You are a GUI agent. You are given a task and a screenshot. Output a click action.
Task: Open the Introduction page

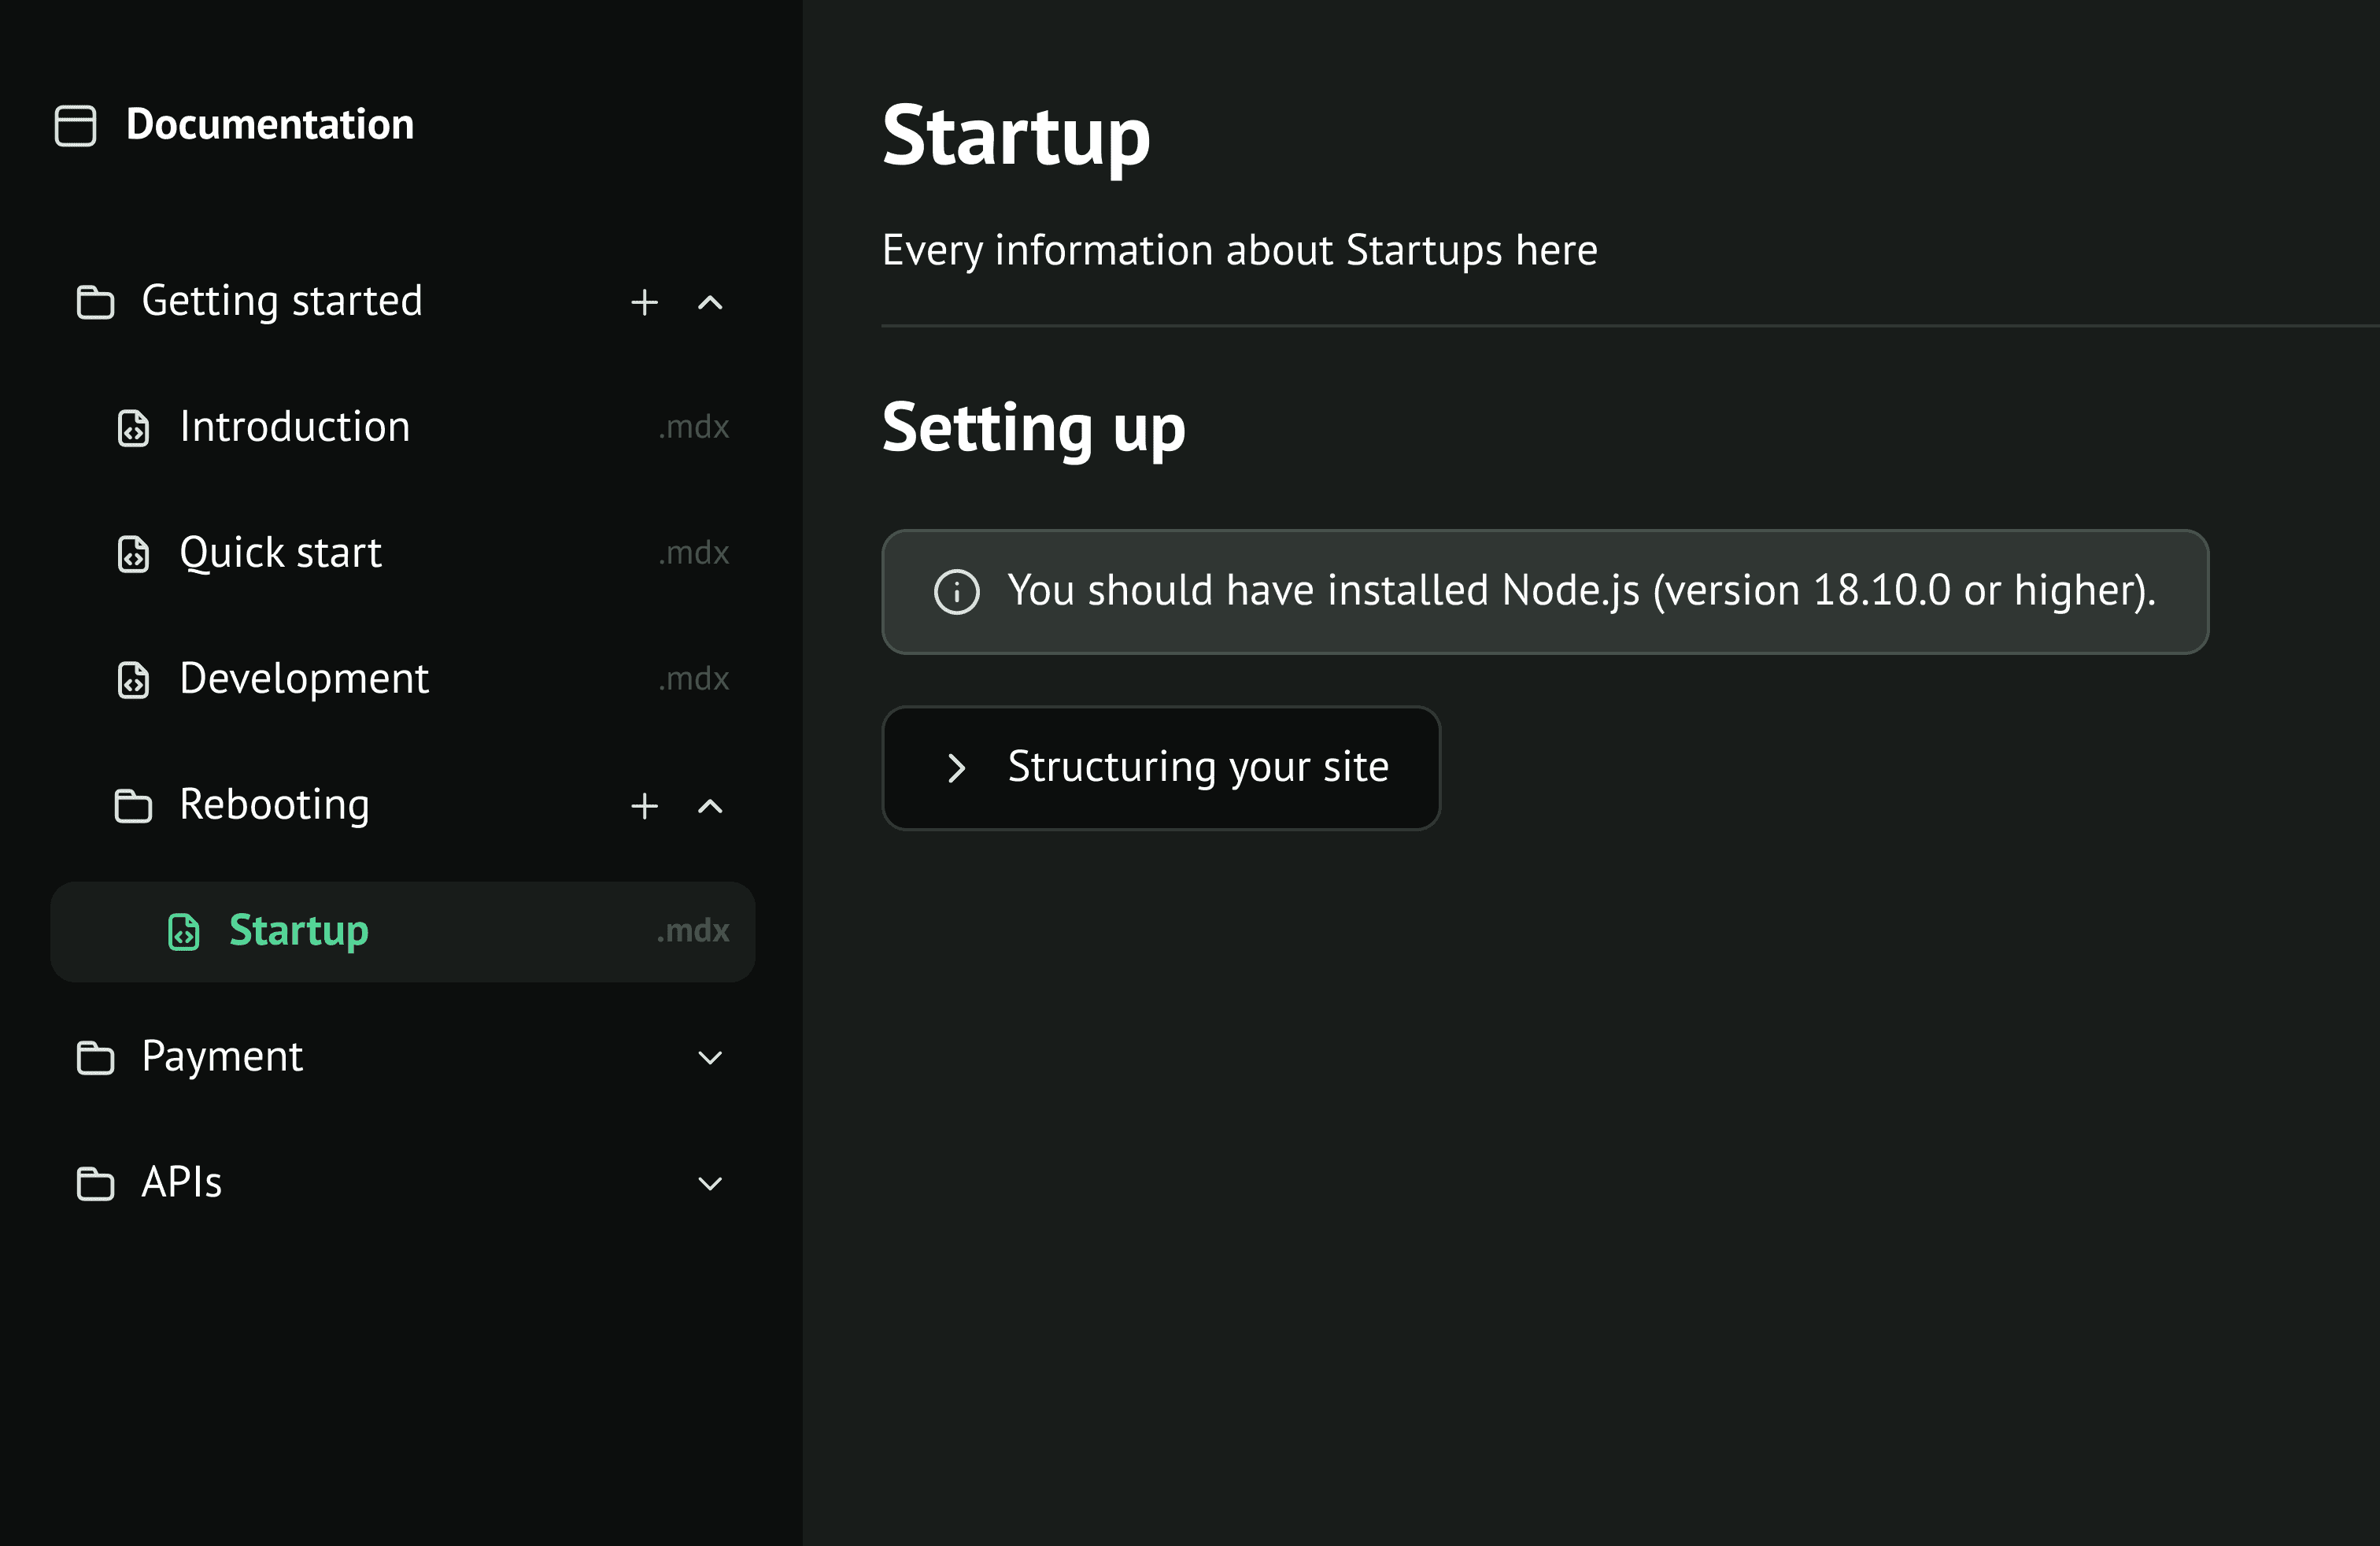click(x=295, y=428)
